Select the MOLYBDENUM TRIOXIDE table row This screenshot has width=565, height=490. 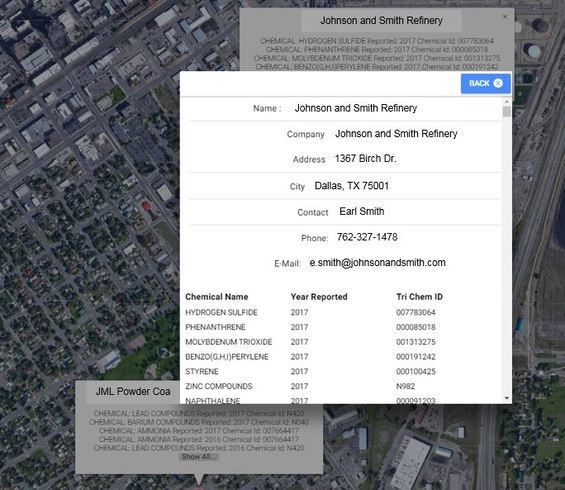click(342, 342)
